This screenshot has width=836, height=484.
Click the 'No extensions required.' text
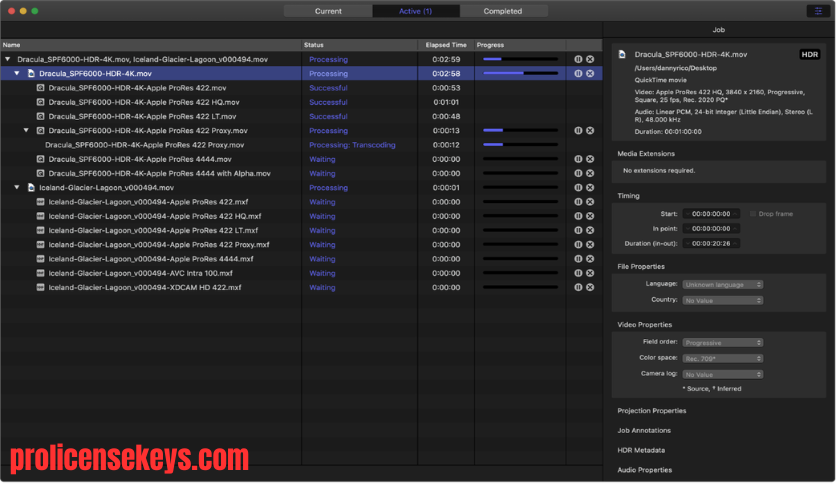(658, 171)
